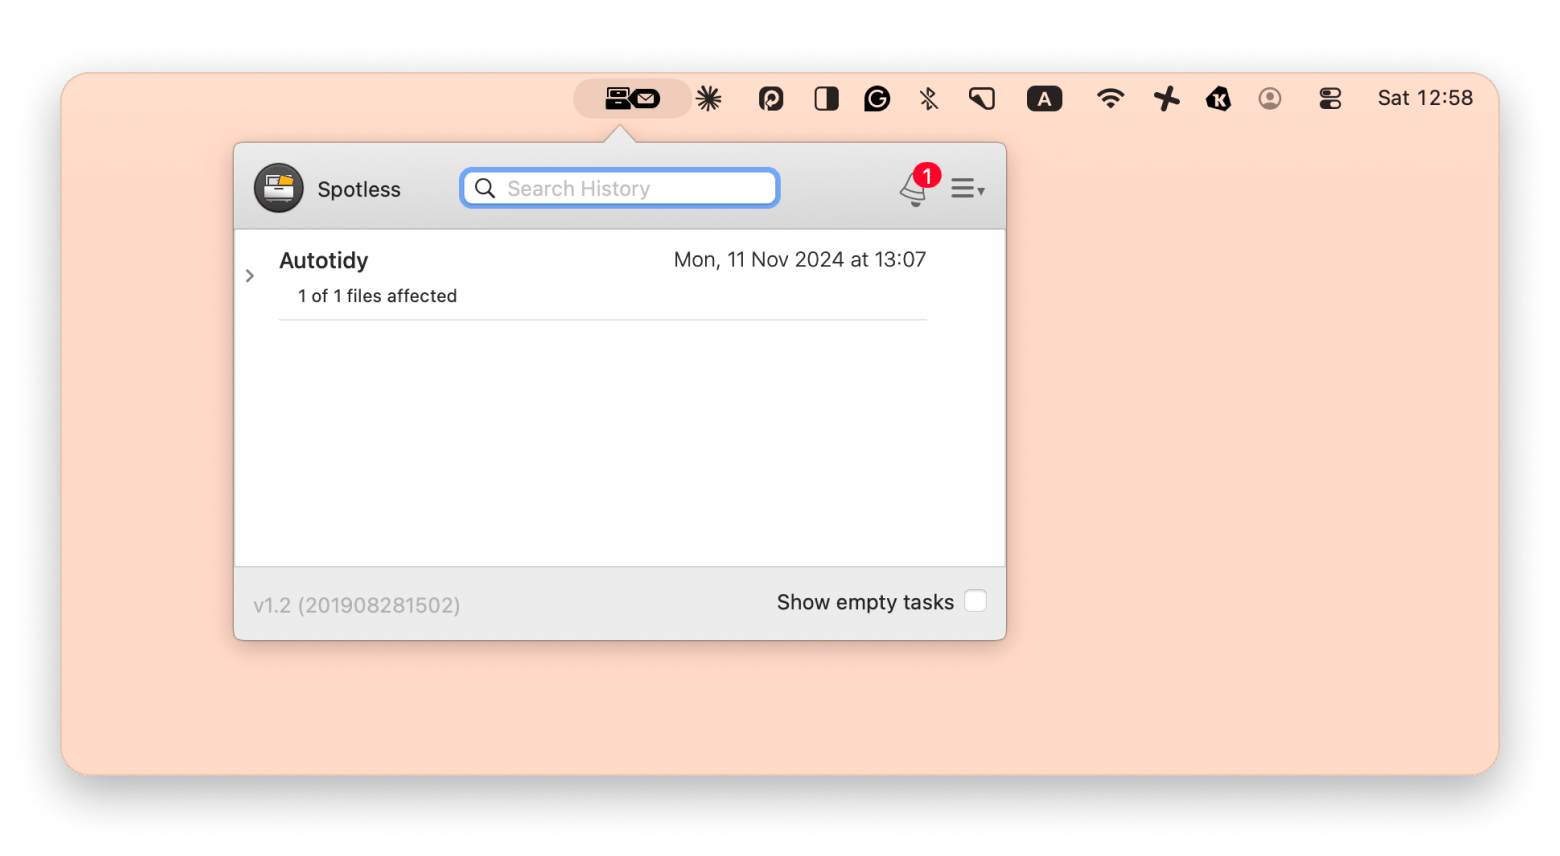
Task: Click version label v1.2 (201908281502)
Action: pyautogui.click(x=357, y=605)
